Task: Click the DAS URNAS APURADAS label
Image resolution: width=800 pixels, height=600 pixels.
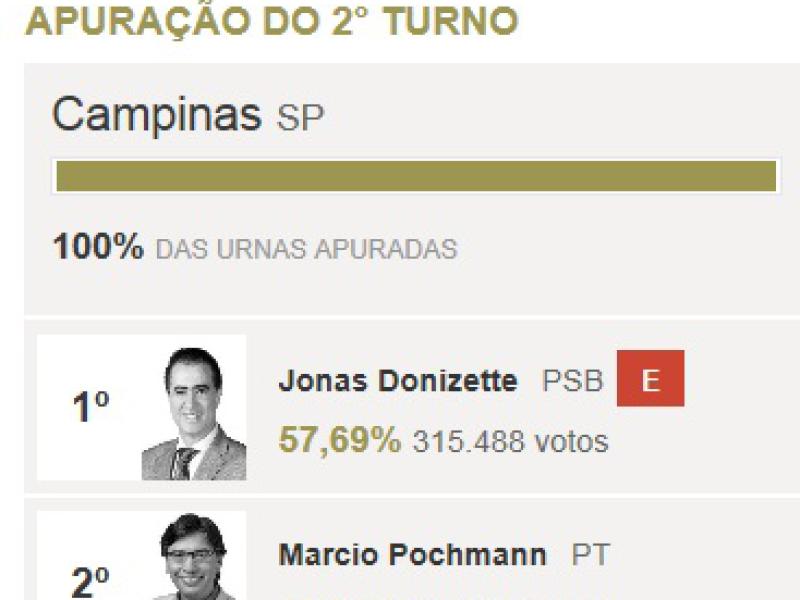Action: (306, 249)
